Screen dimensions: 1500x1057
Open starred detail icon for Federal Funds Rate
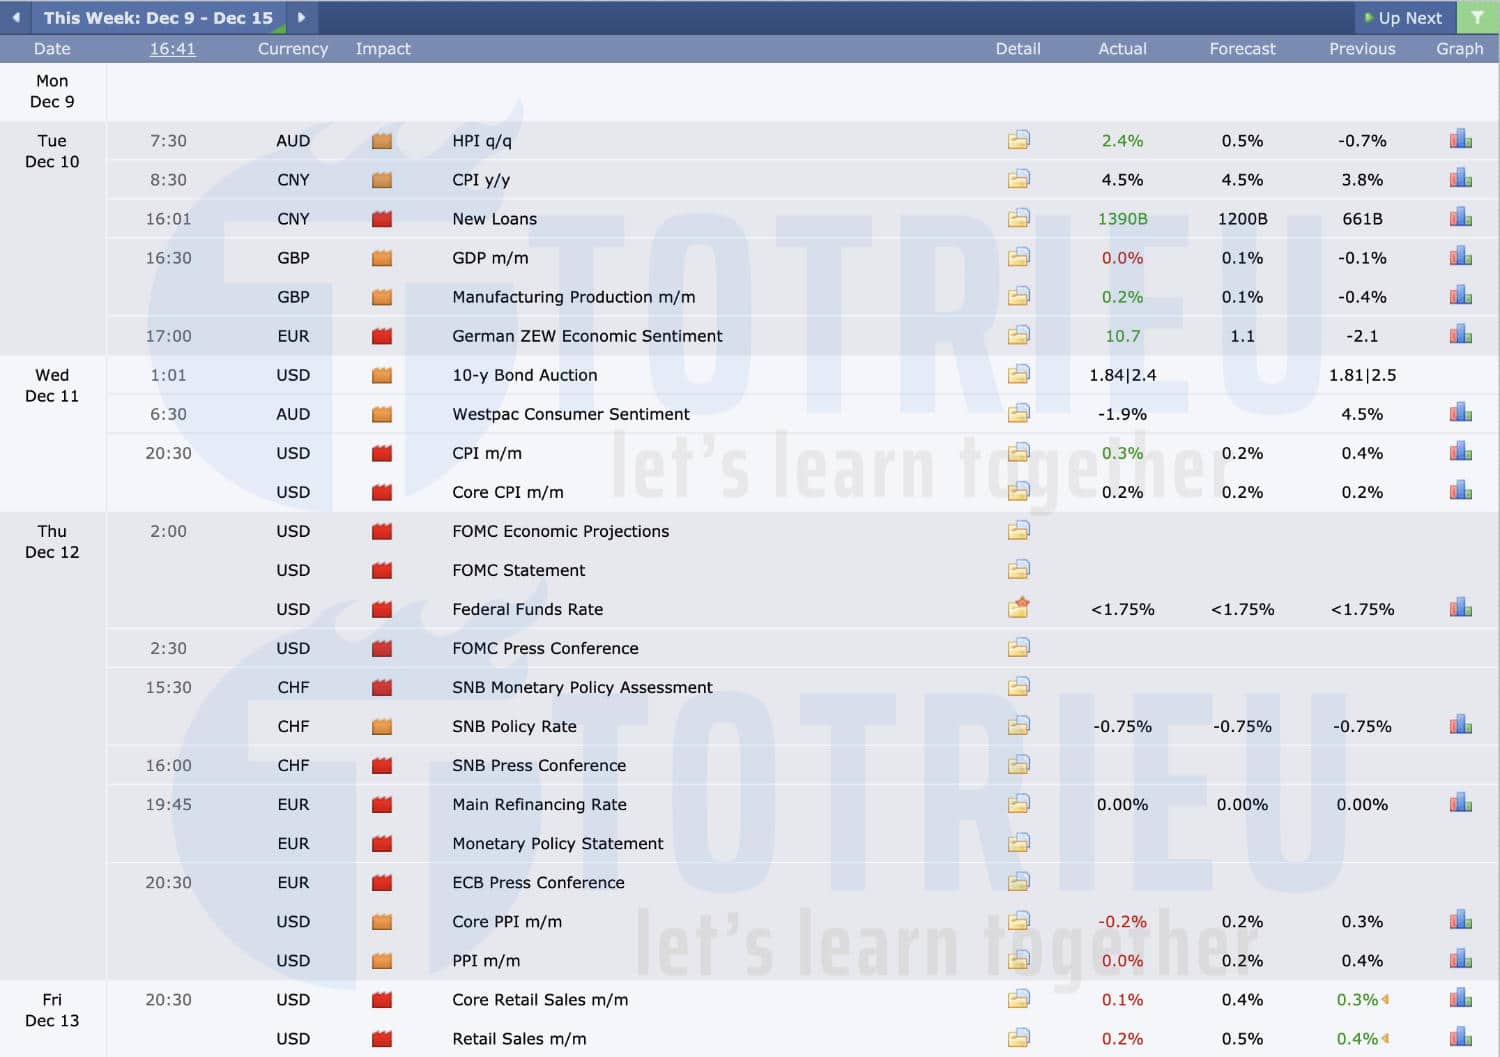[1018, 607]
